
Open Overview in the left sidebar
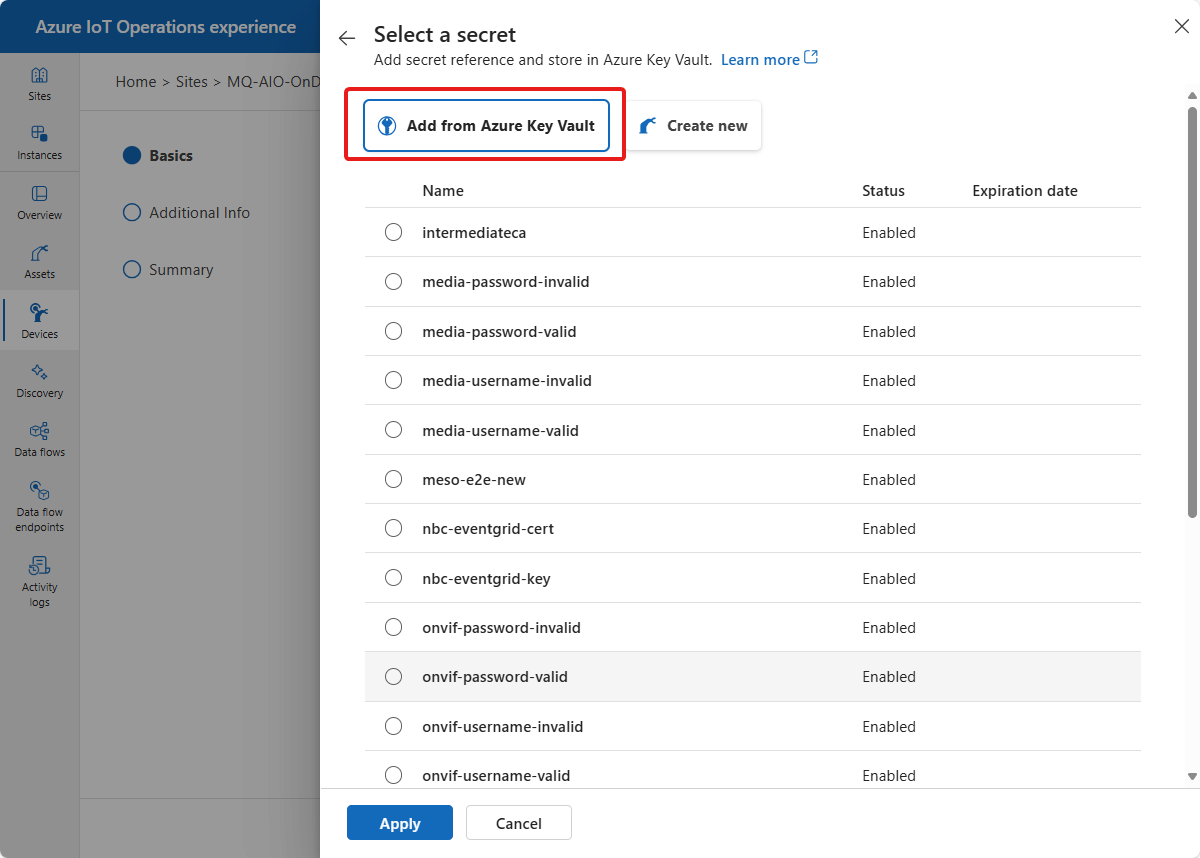pyautogui.click(x=40, y=202)
